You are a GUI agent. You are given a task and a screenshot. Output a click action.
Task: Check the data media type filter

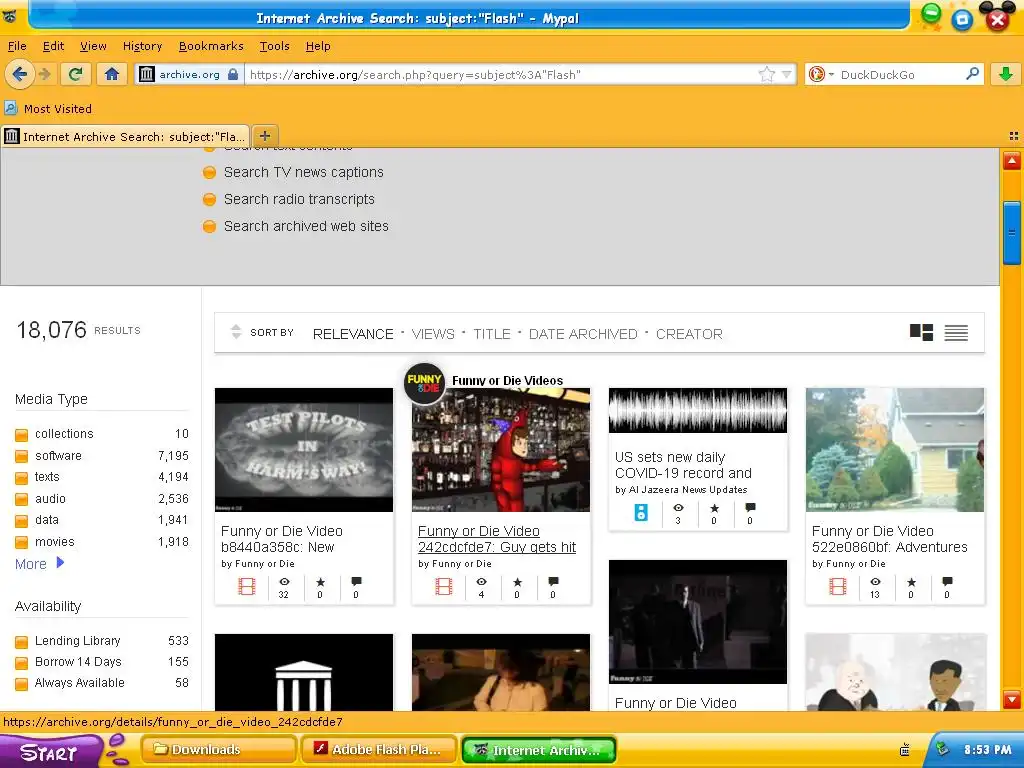coord(22,520)
